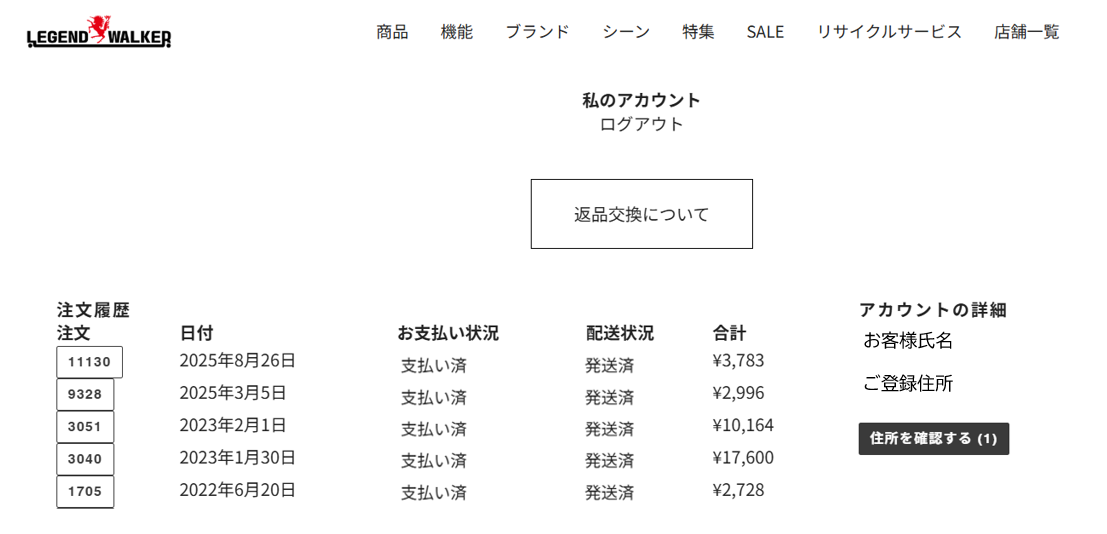Select order number 3051
Screen dimensions: 1107x534
[85, 426]
